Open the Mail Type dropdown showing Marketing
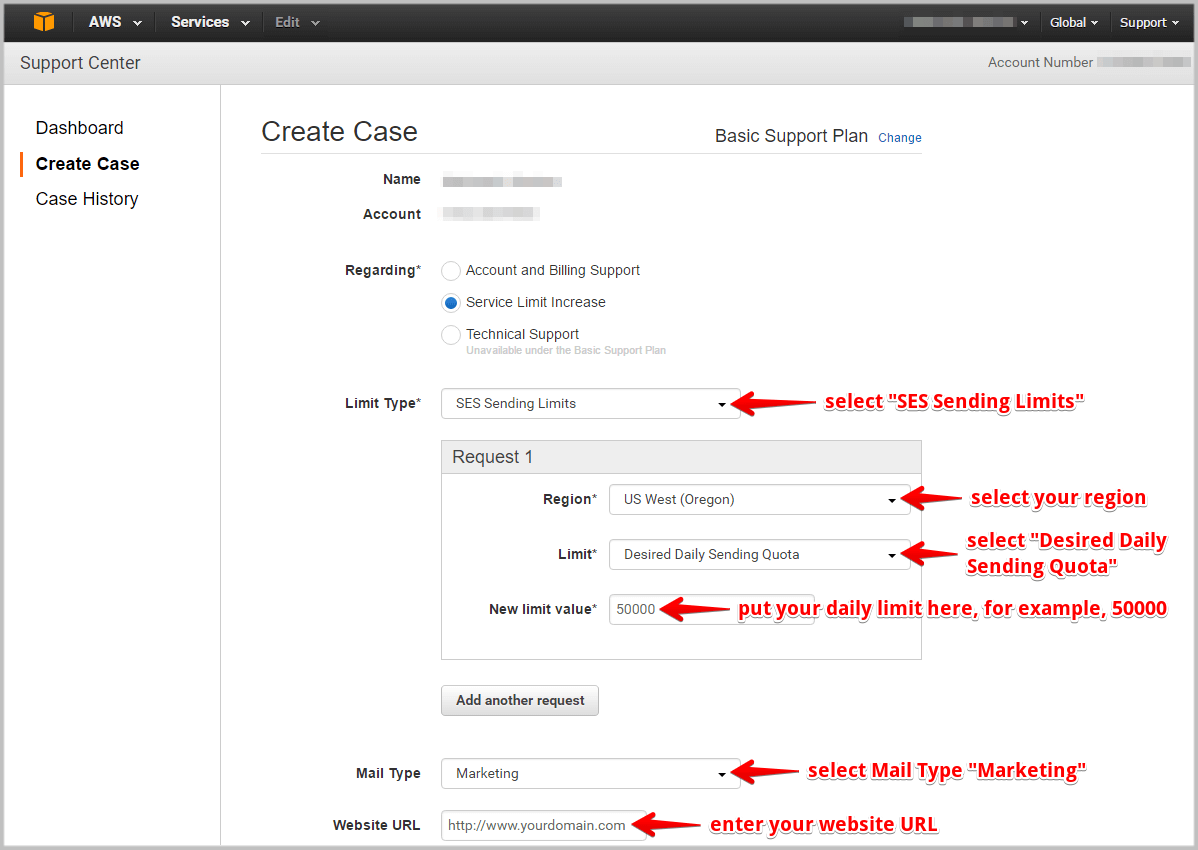Viewport: 1198px width, 850px height. point(591,774)
